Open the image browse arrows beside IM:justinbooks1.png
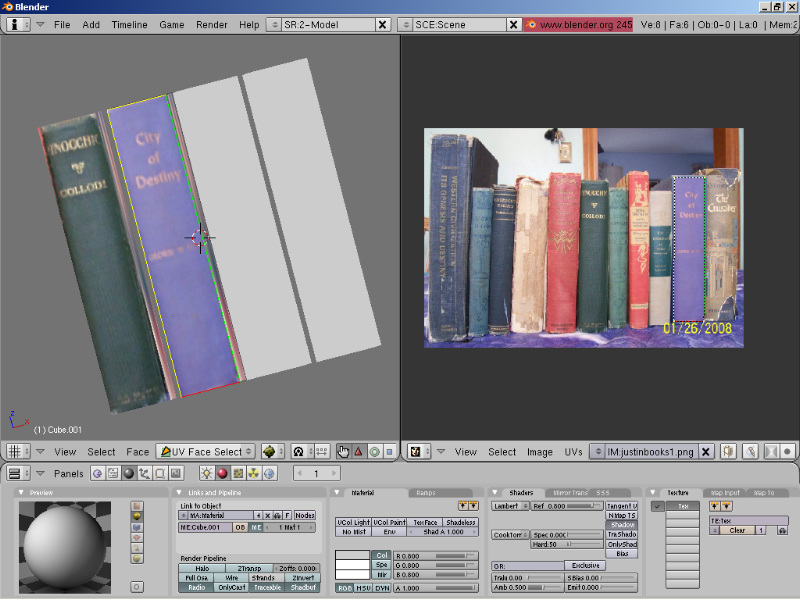The height and width of the screenshot is (600, 800). 597,452
